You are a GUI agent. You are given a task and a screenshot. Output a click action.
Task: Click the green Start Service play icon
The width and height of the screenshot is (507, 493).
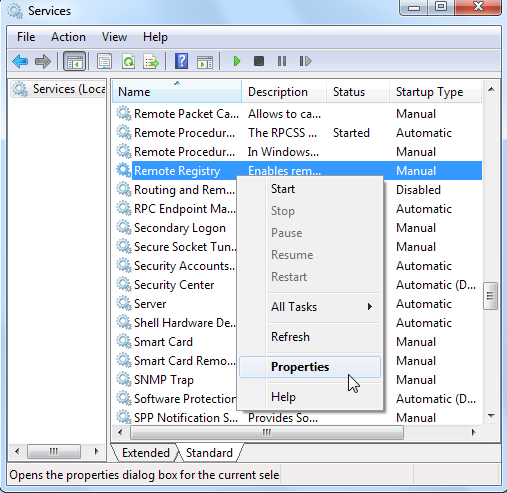click(237, 61)
